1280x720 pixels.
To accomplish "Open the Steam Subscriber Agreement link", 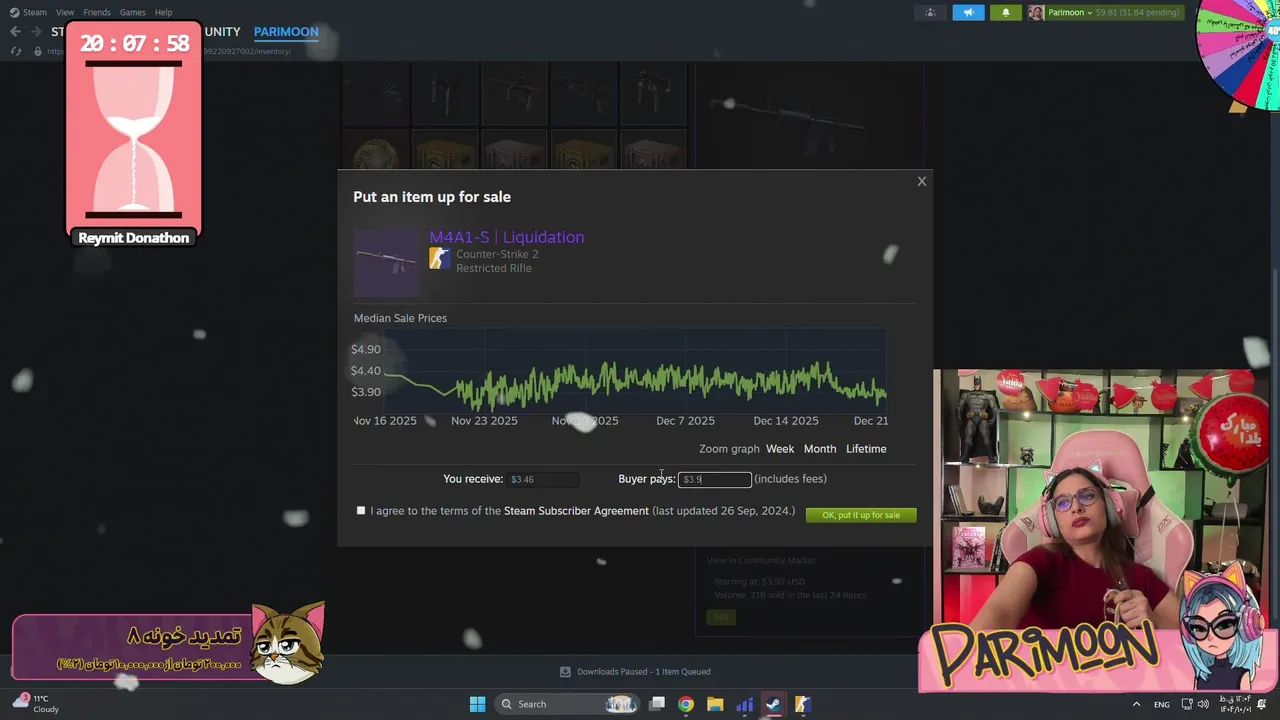I will [576, 511].
